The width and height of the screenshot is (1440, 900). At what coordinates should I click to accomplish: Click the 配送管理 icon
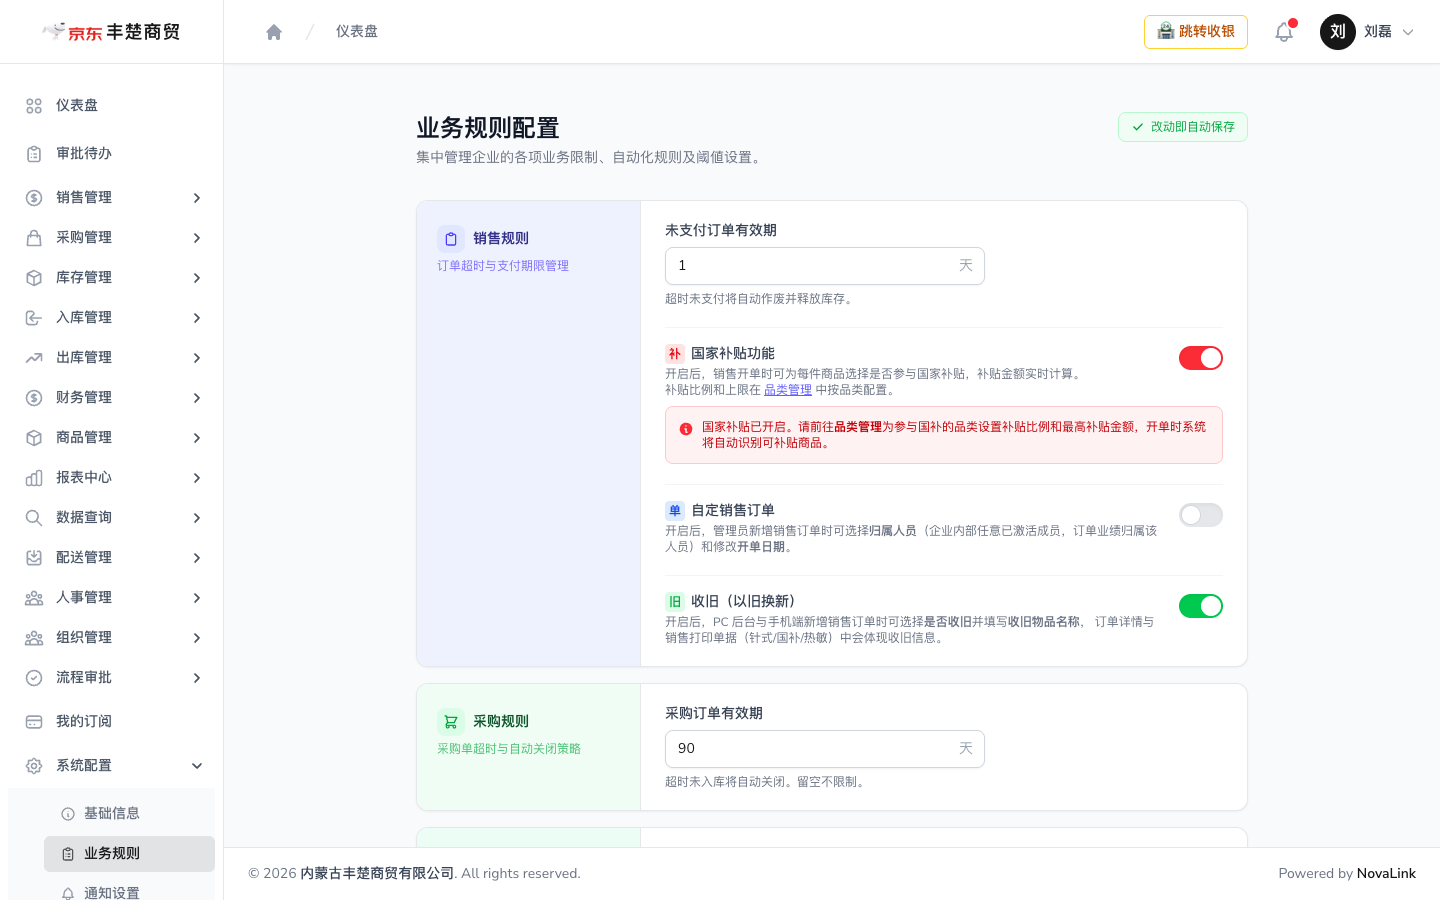[x=34, y=558]
